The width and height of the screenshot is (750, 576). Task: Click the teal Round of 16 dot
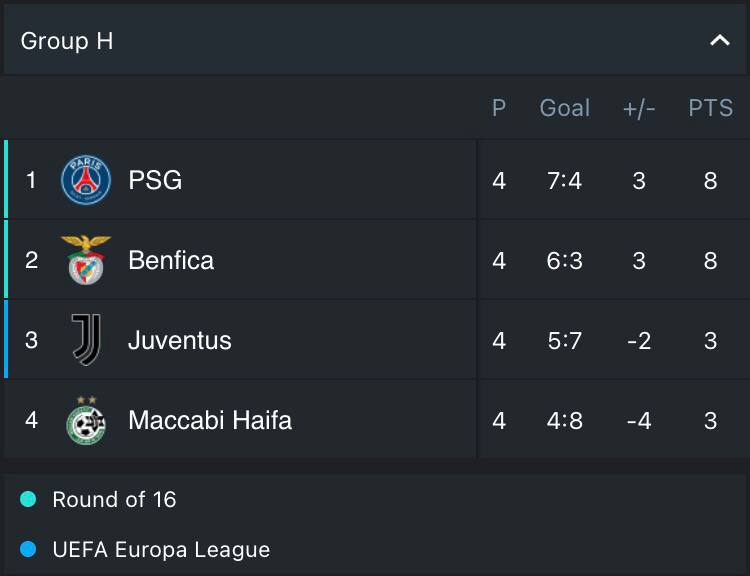(x=28, y=499)
